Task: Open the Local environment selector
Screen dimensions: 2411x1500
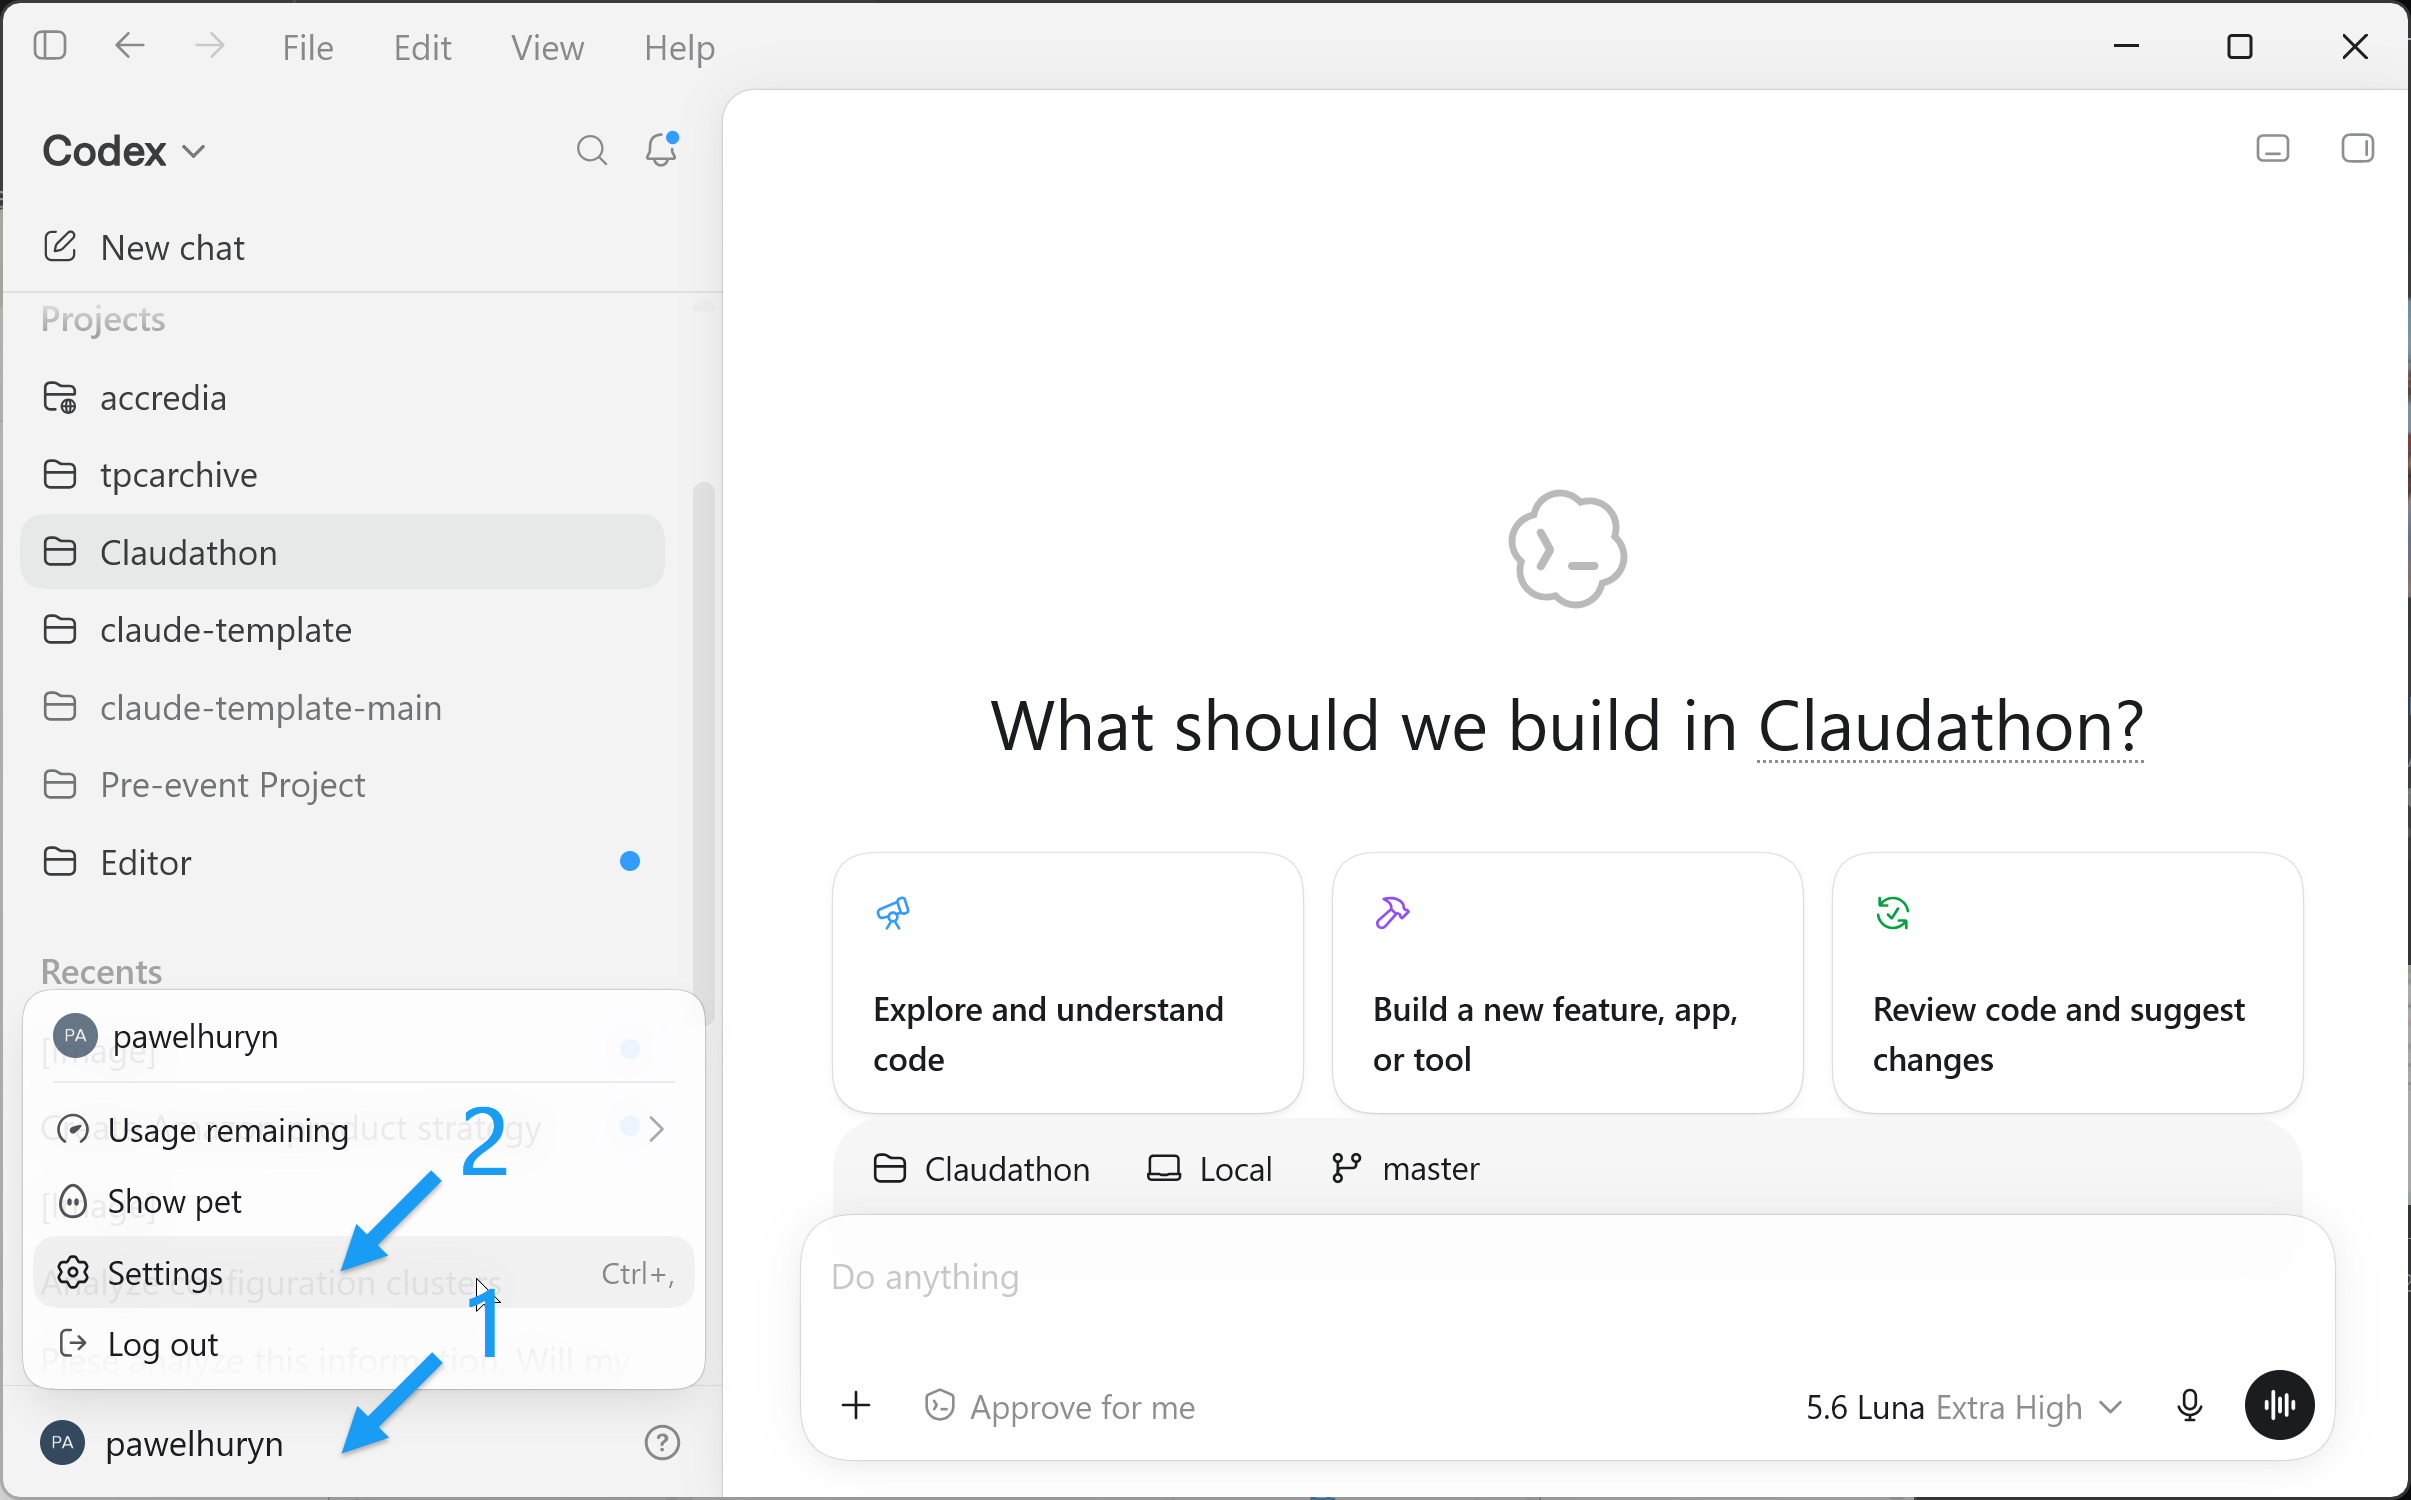Action: (x=1209, y=1169)
